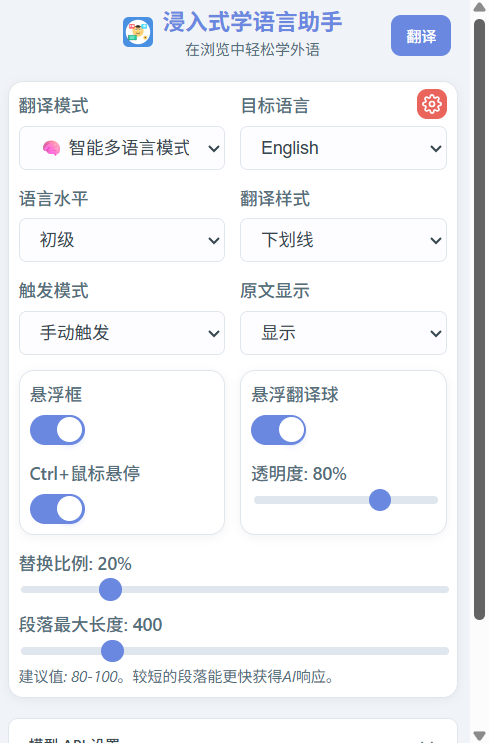
Task: Click the vertical scrollbar thumb
Action: pyautogui.click(x=480, y=319)
